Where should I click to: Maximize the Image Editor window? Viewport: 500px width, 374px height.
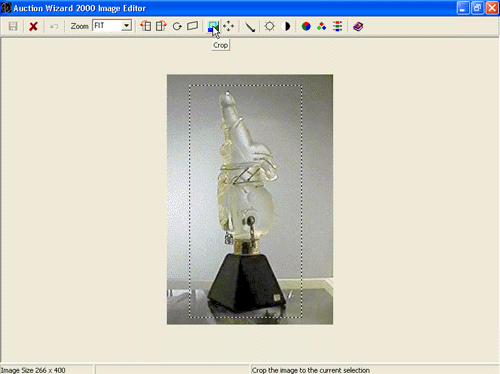point(477,8)
